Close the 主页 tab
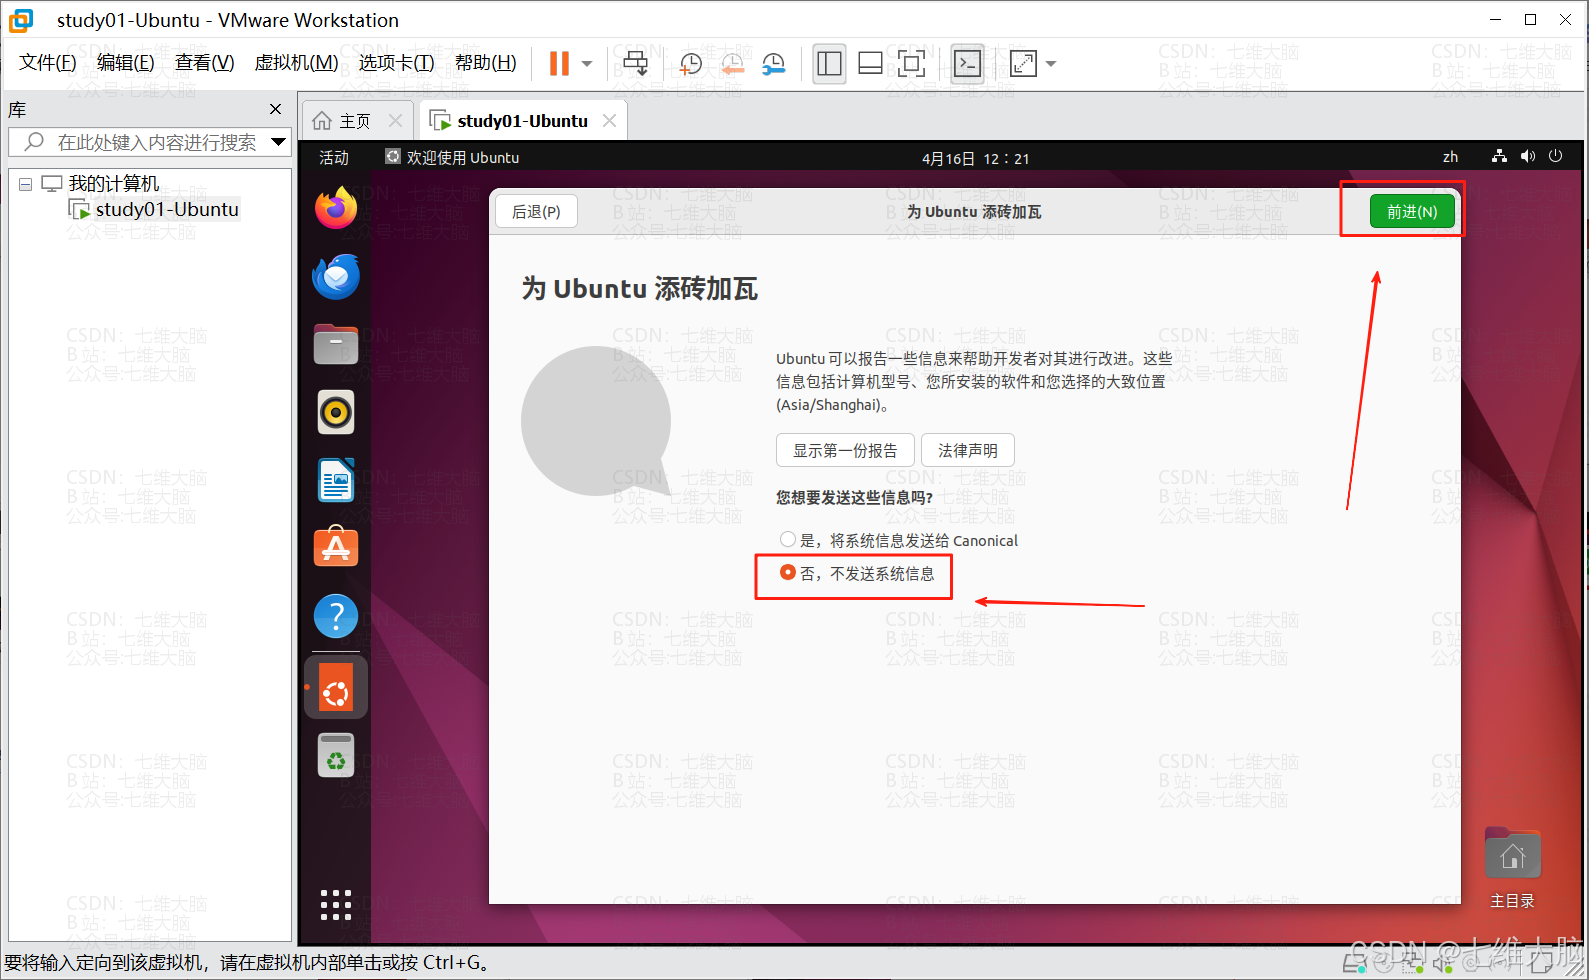1589x980 pixels. point(395,121)
